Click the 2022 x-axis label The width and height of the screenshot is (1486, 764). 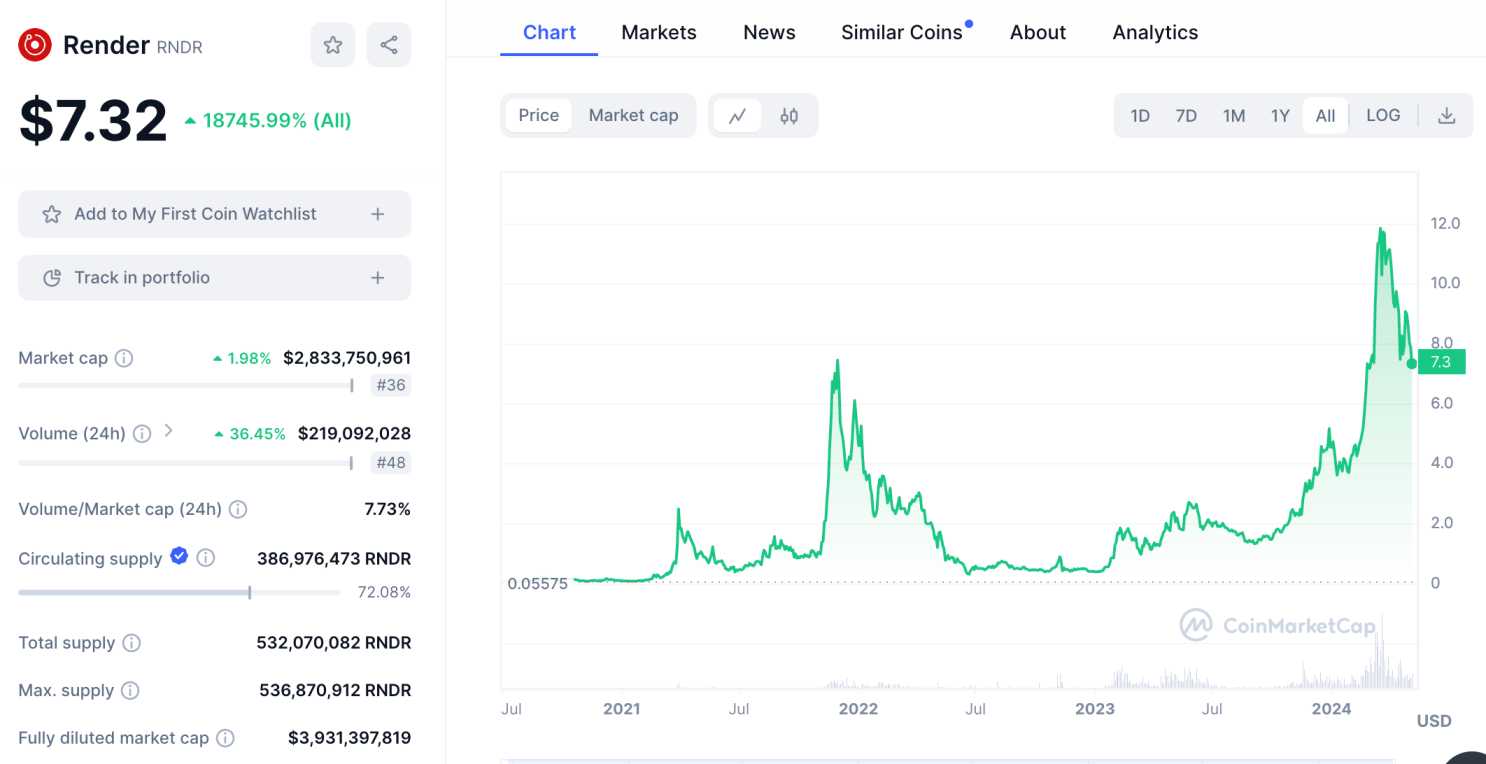pos(858,709)
